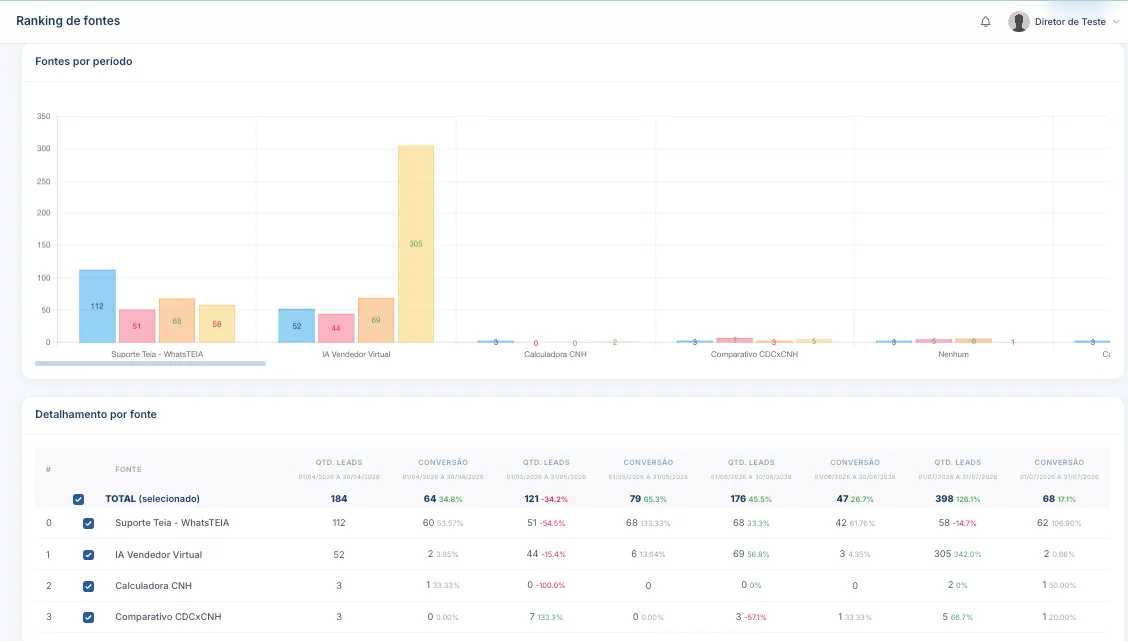This screenshot has width=1128, height=641.
Task: Select the yellow 305 bar in the chart
Action: tap(416, 244)
